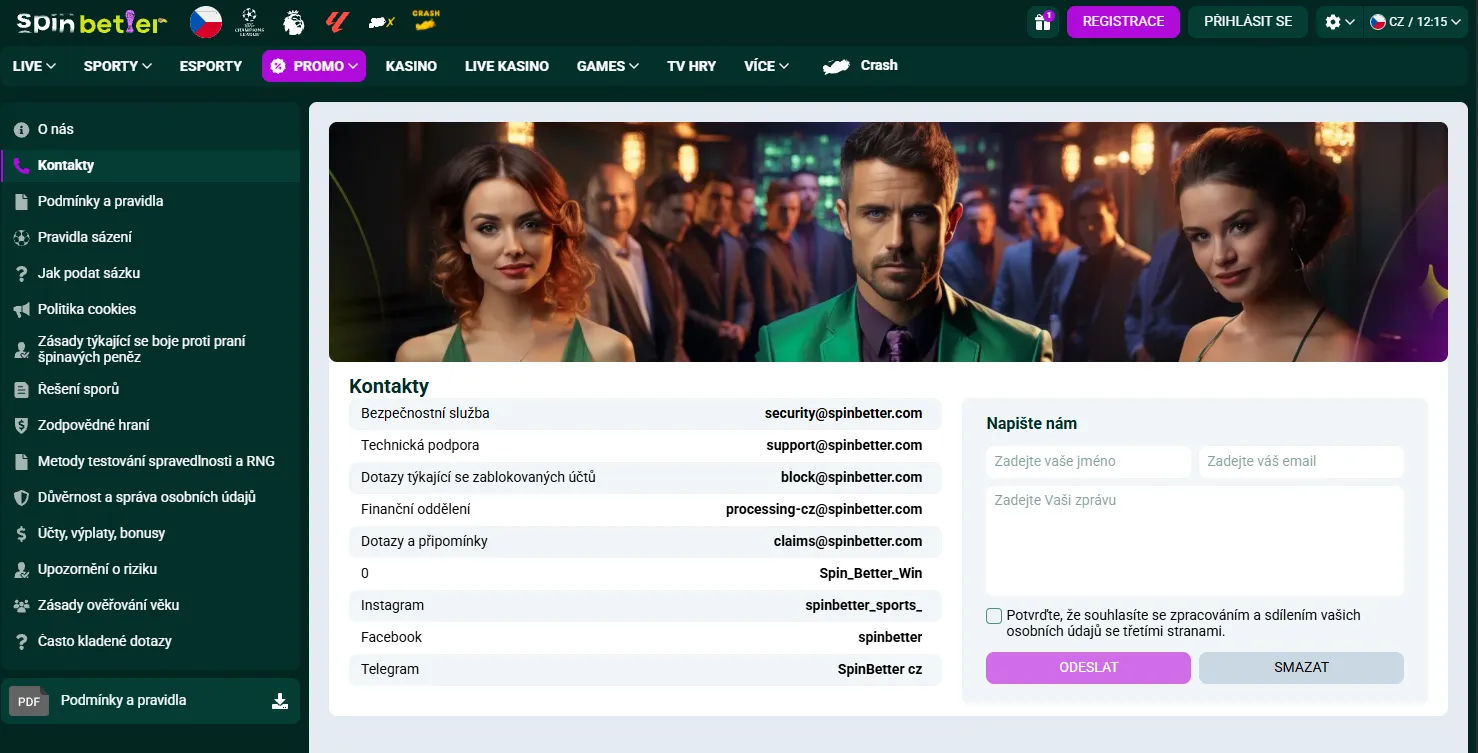The width and height of the screenshot is (1478, 753).
Task: Click the shield icon beside Zodpovědné hraní
Action: click(x=21, y=425)
